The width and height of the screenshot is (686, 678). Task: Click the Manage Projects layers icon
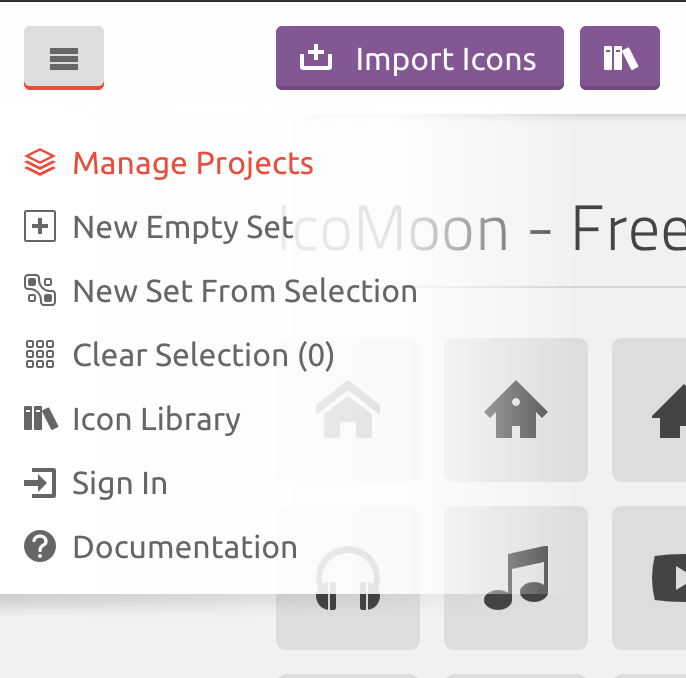click(x=40, y=162)
